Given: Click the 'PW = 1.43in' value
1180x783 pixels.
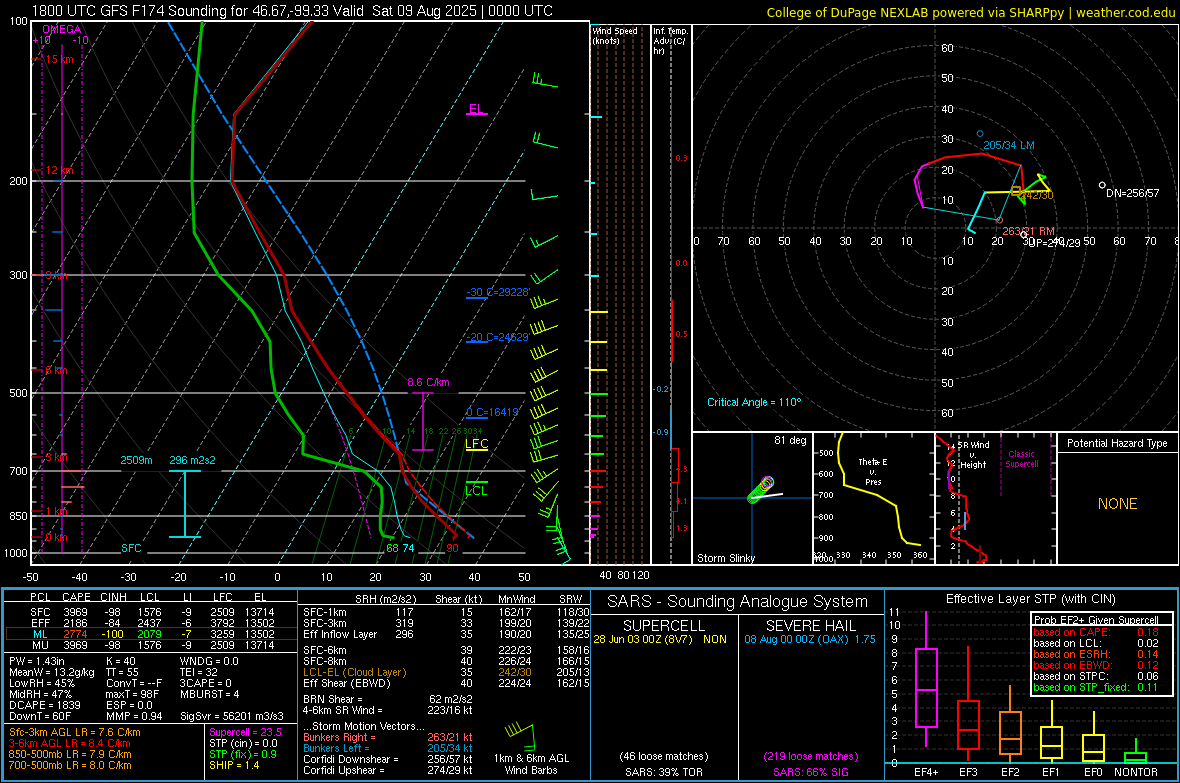Looking at the screenshot, I should 37,661.
